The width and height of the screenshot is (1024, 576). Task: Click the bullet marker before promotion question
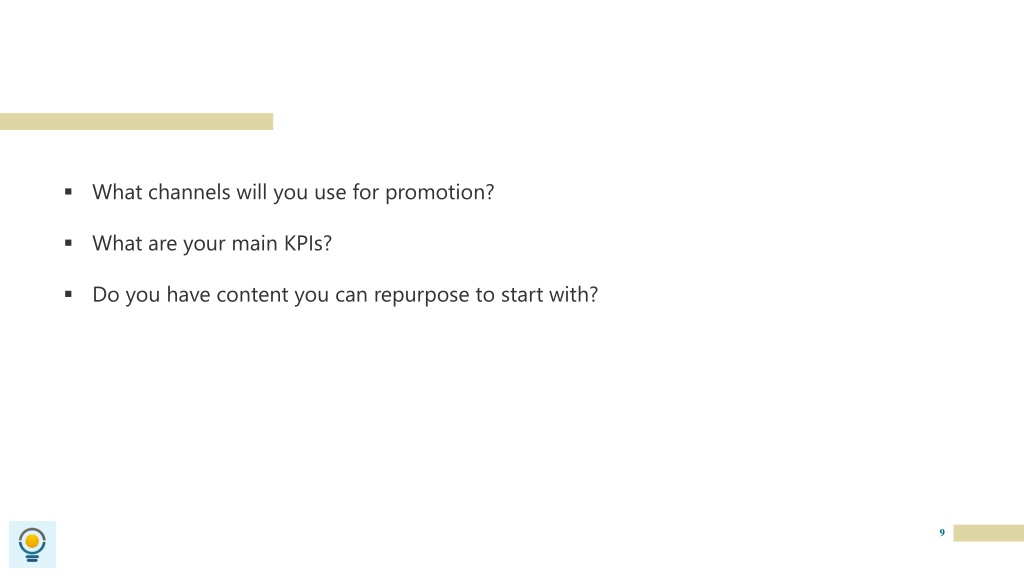(x=68, y=191)
